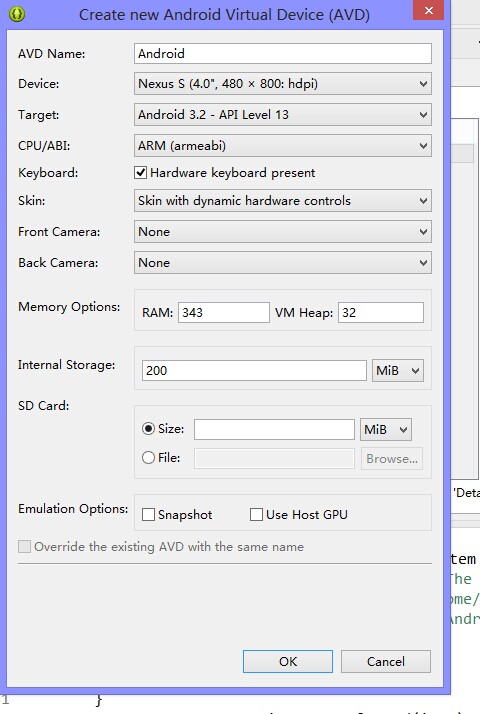Open Internal Storage MiB unit dropdown
The height and width of the screenshot is (714, 480).
(x=398, y=370)
